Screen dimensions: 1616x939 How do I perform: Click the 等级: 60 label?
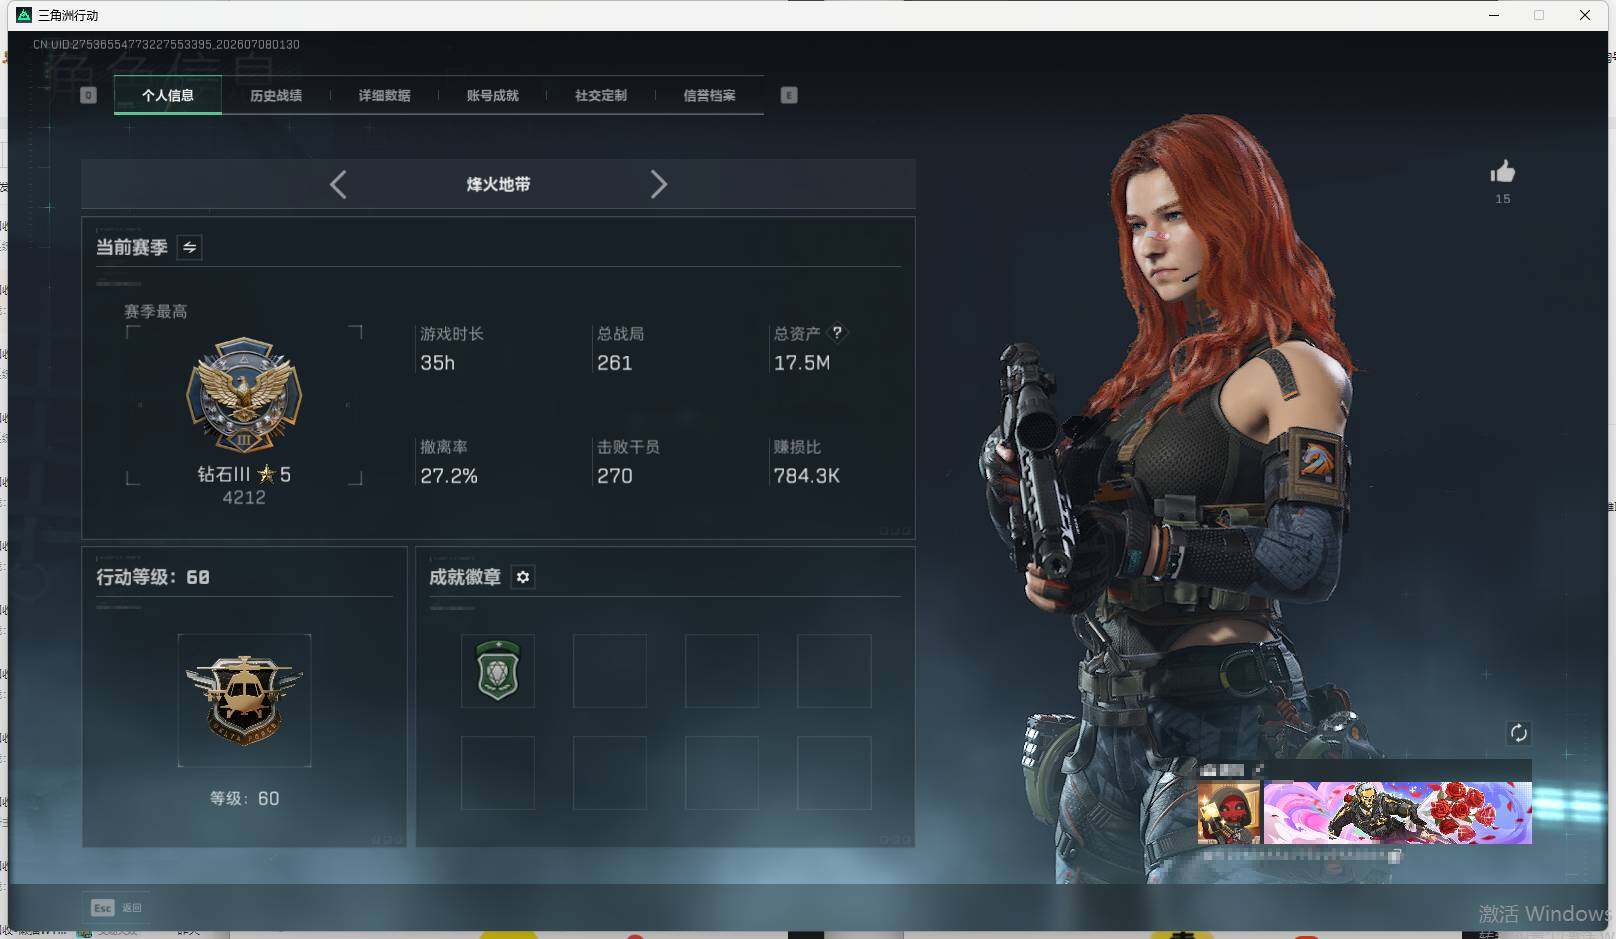click(x=244, y=798)
